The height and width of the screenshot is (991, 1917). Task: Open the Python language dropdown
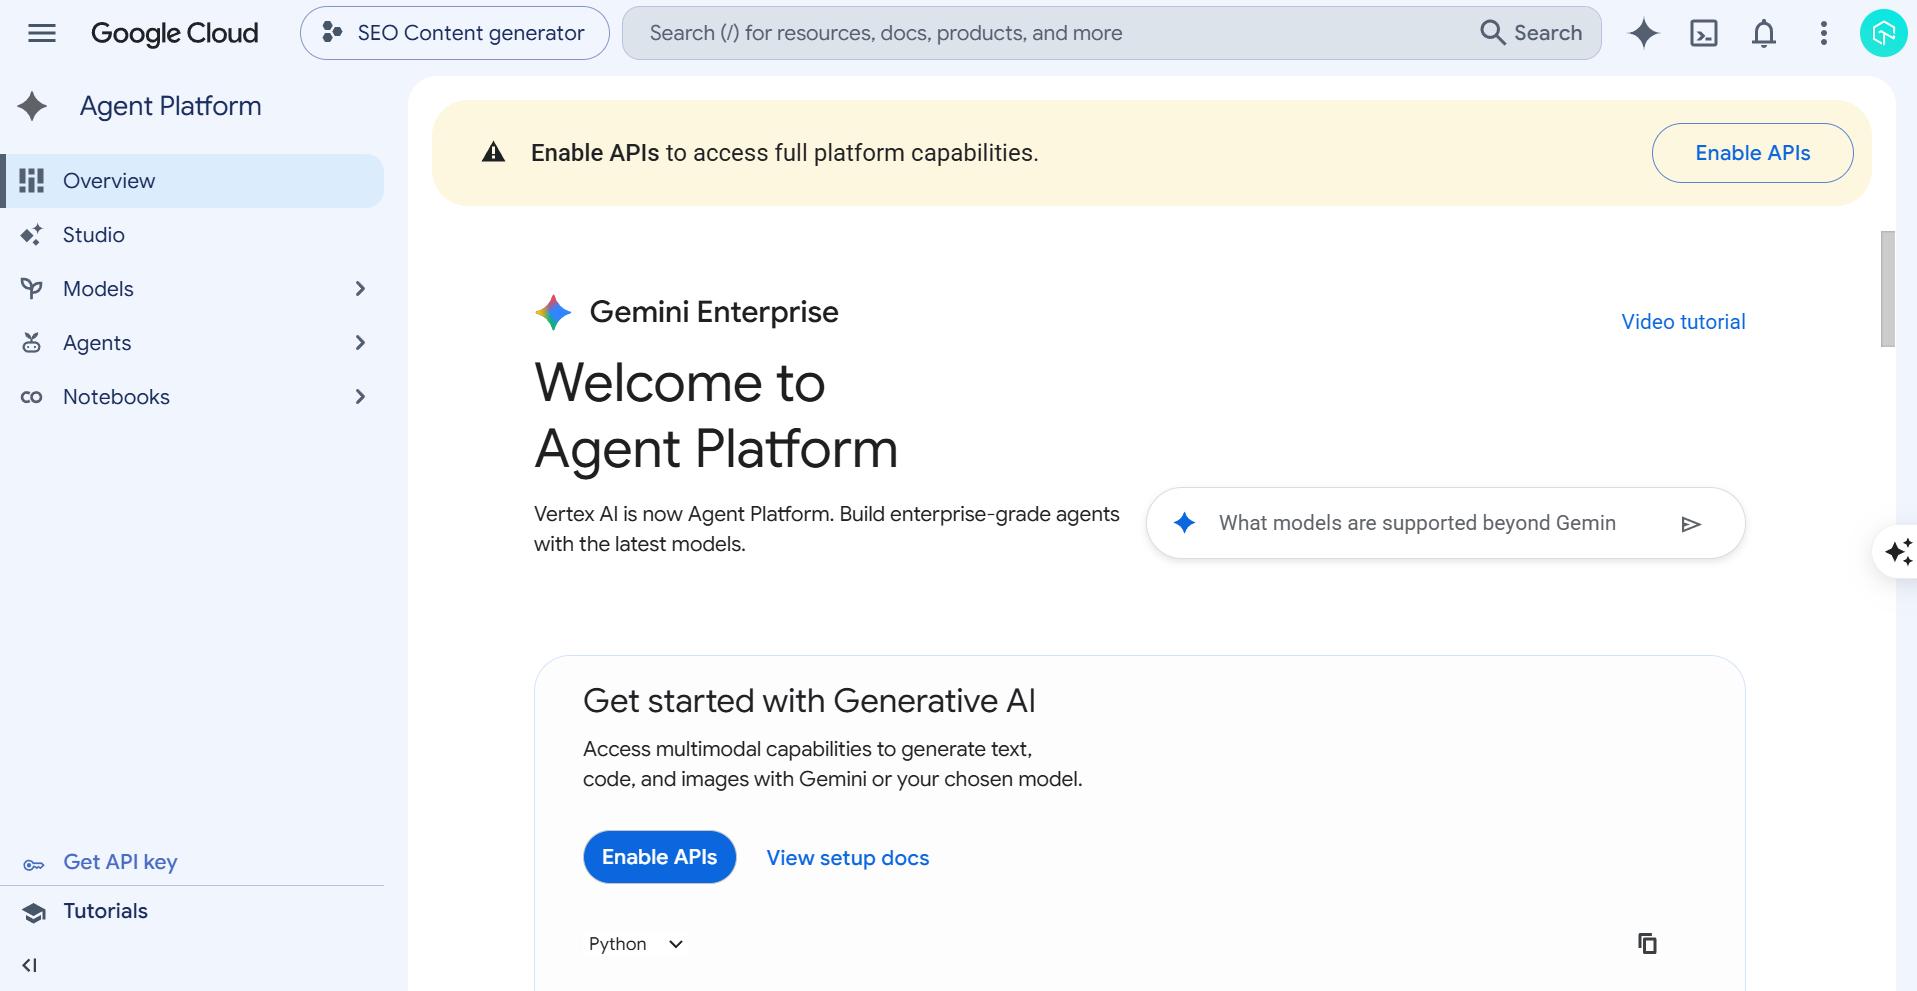tap(636, 944)
